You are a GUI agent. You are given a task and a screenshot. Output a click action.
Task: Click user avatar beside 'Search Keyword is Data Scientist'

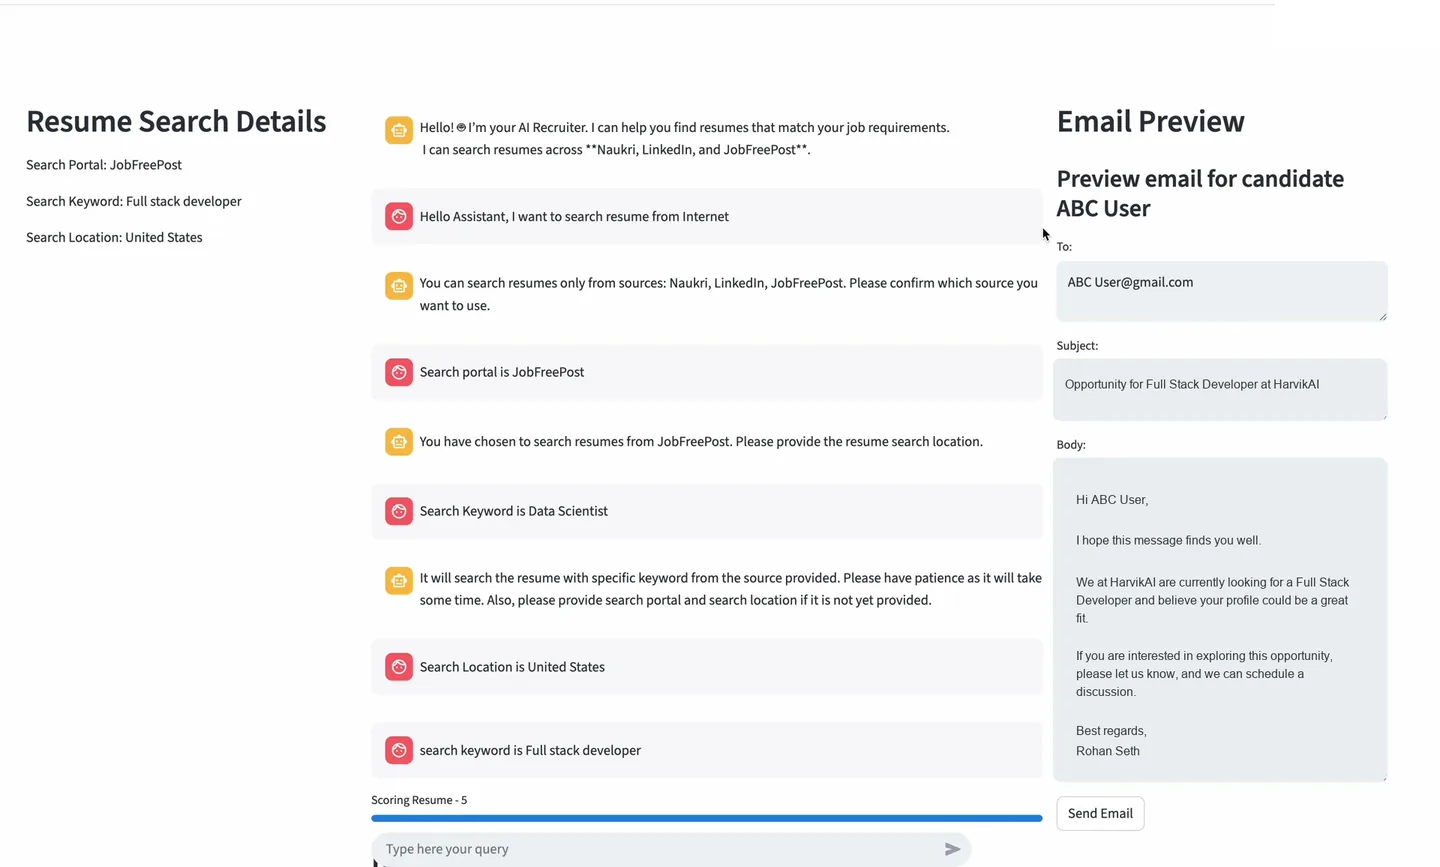399,511
